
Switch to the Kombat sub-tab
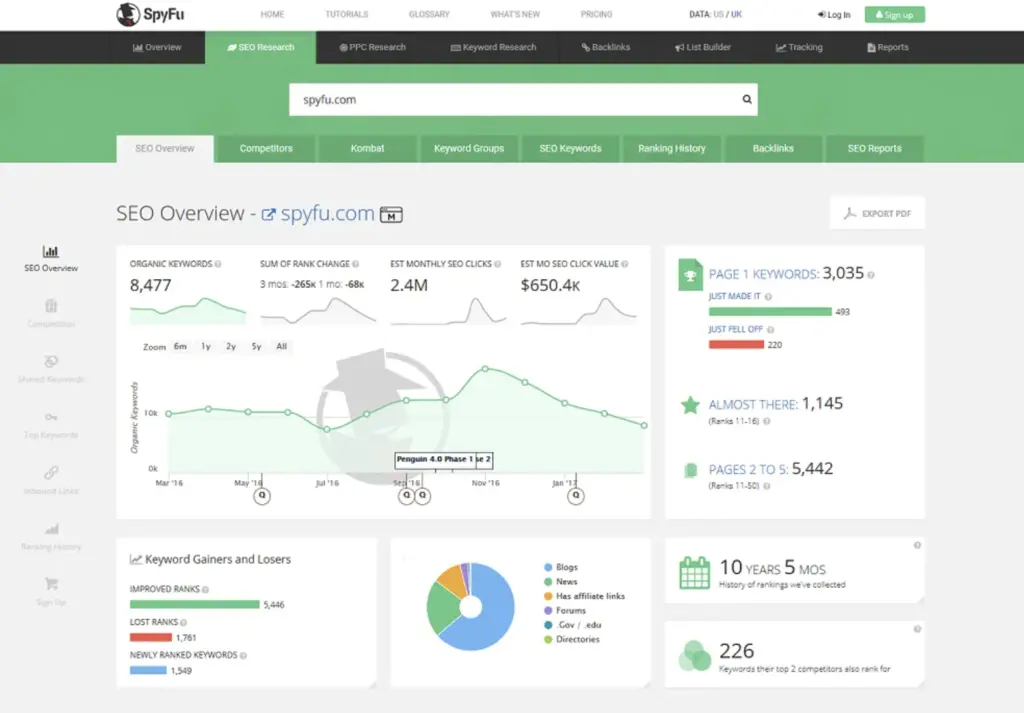(x=367, y=149)
